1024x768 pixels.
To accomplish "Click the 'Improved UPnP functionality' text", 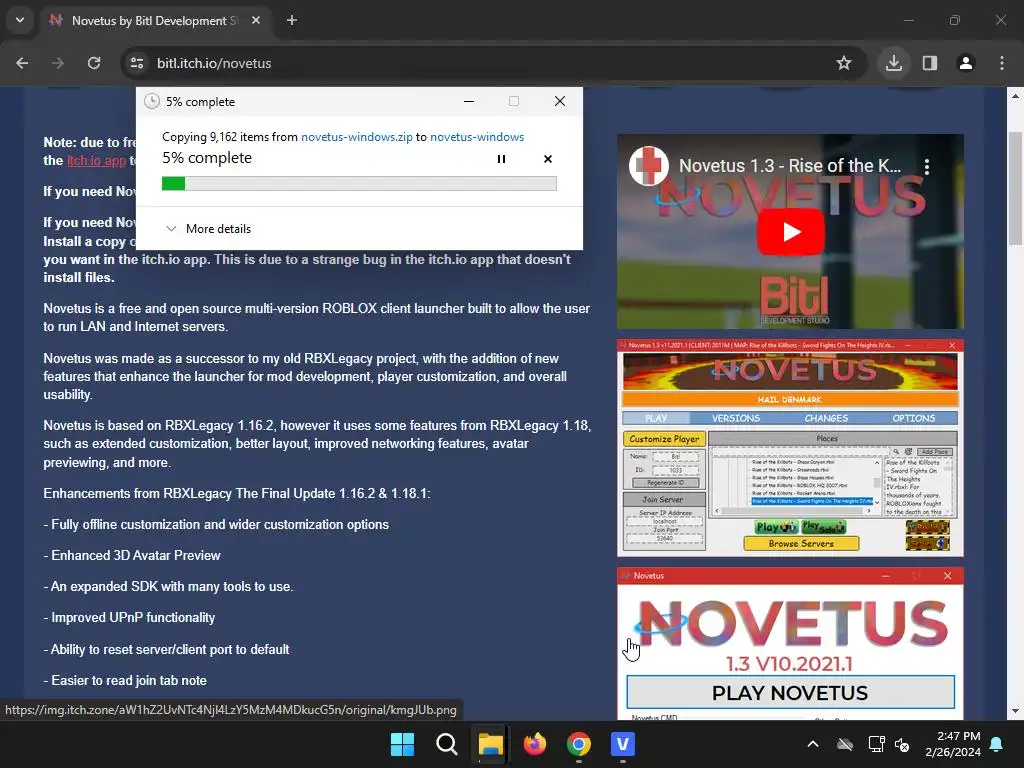I will click(x=133, y=617).
